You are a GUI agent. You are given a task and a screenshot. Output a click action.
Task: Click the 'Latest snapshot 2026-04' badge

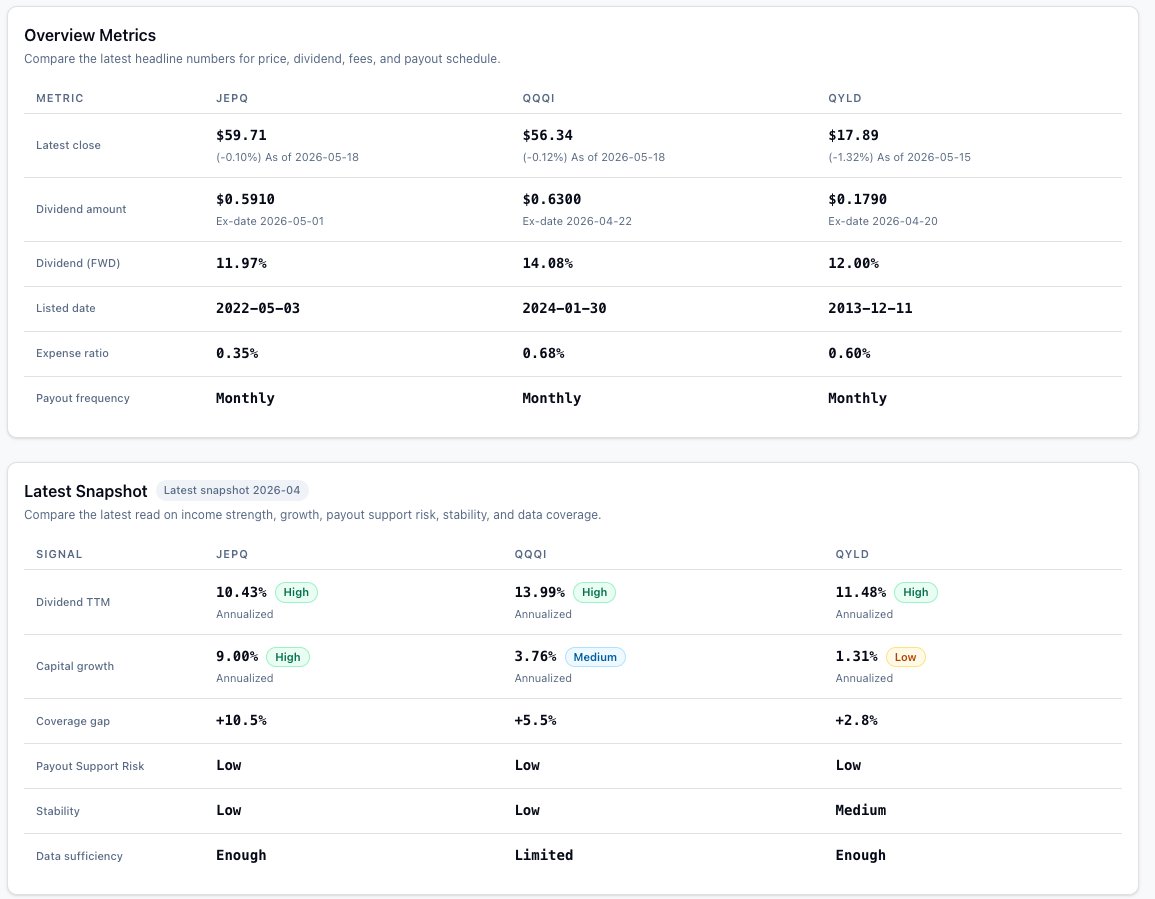tap(232, 490)
